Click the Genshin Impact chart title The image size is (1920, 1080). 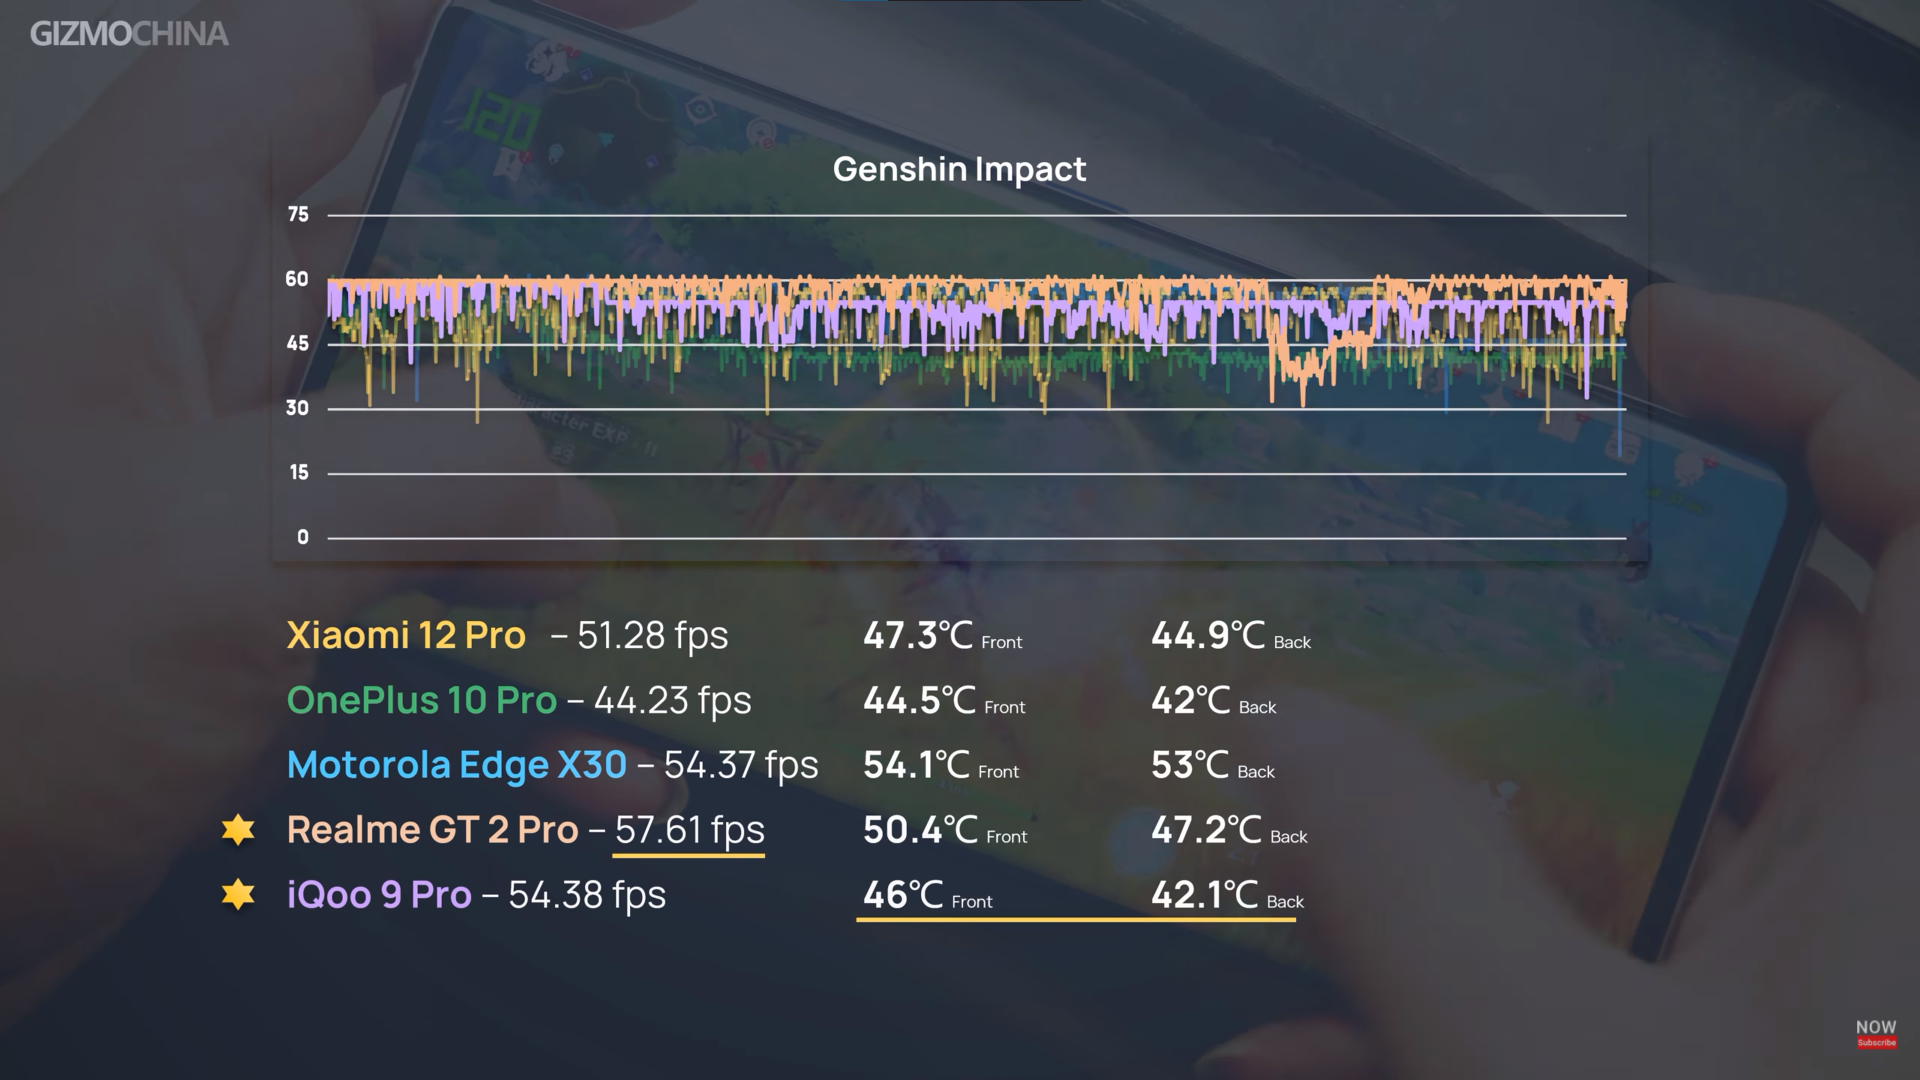click(x=959, y=170)
